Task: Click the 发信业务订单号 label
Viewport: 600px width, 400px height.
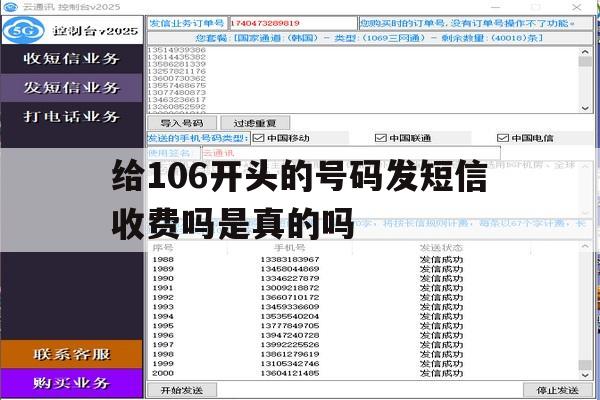Action: point(187,23)
